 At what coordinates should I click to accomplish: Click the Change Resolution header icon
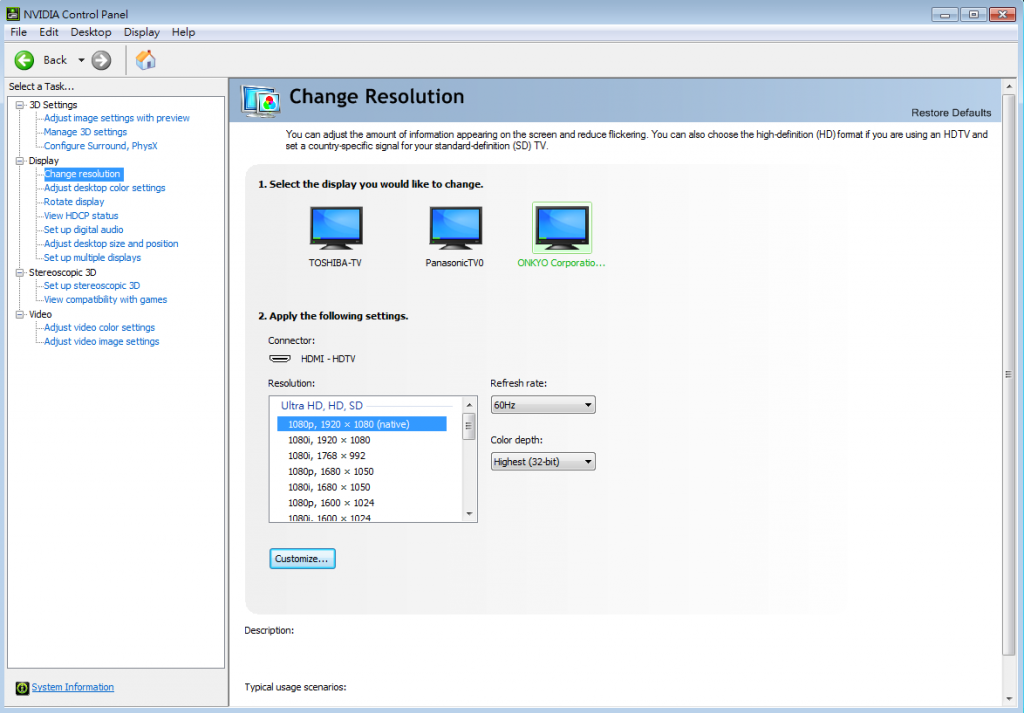(261, 101)
